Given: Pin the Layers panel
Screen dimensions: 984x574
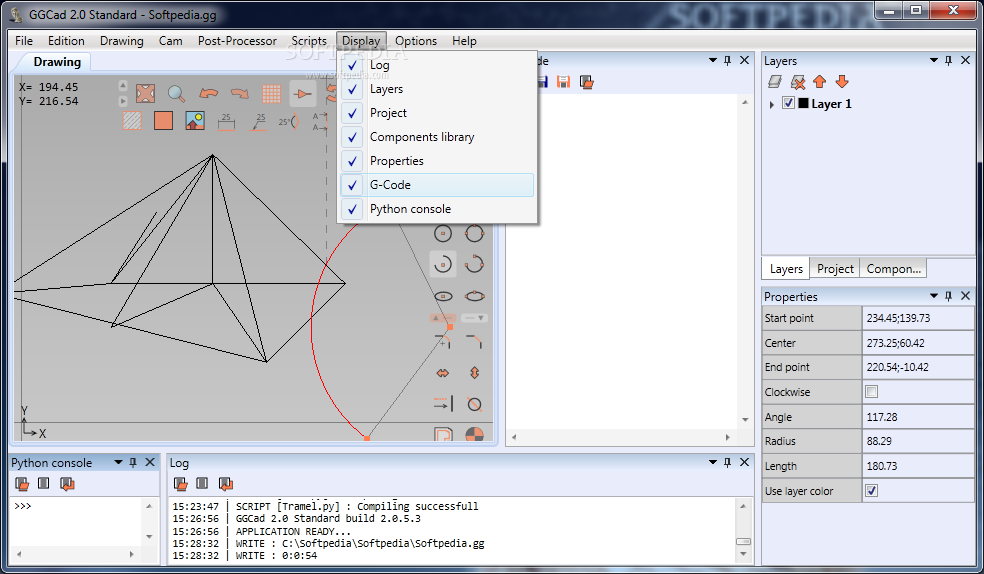Looking at the screenshot, I should coord(948,60).
